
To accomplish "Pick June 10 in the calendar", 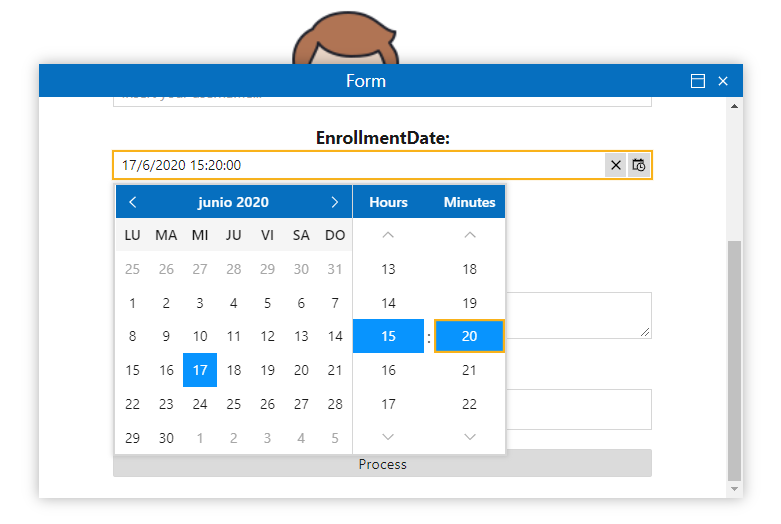I will coord(200,336).
